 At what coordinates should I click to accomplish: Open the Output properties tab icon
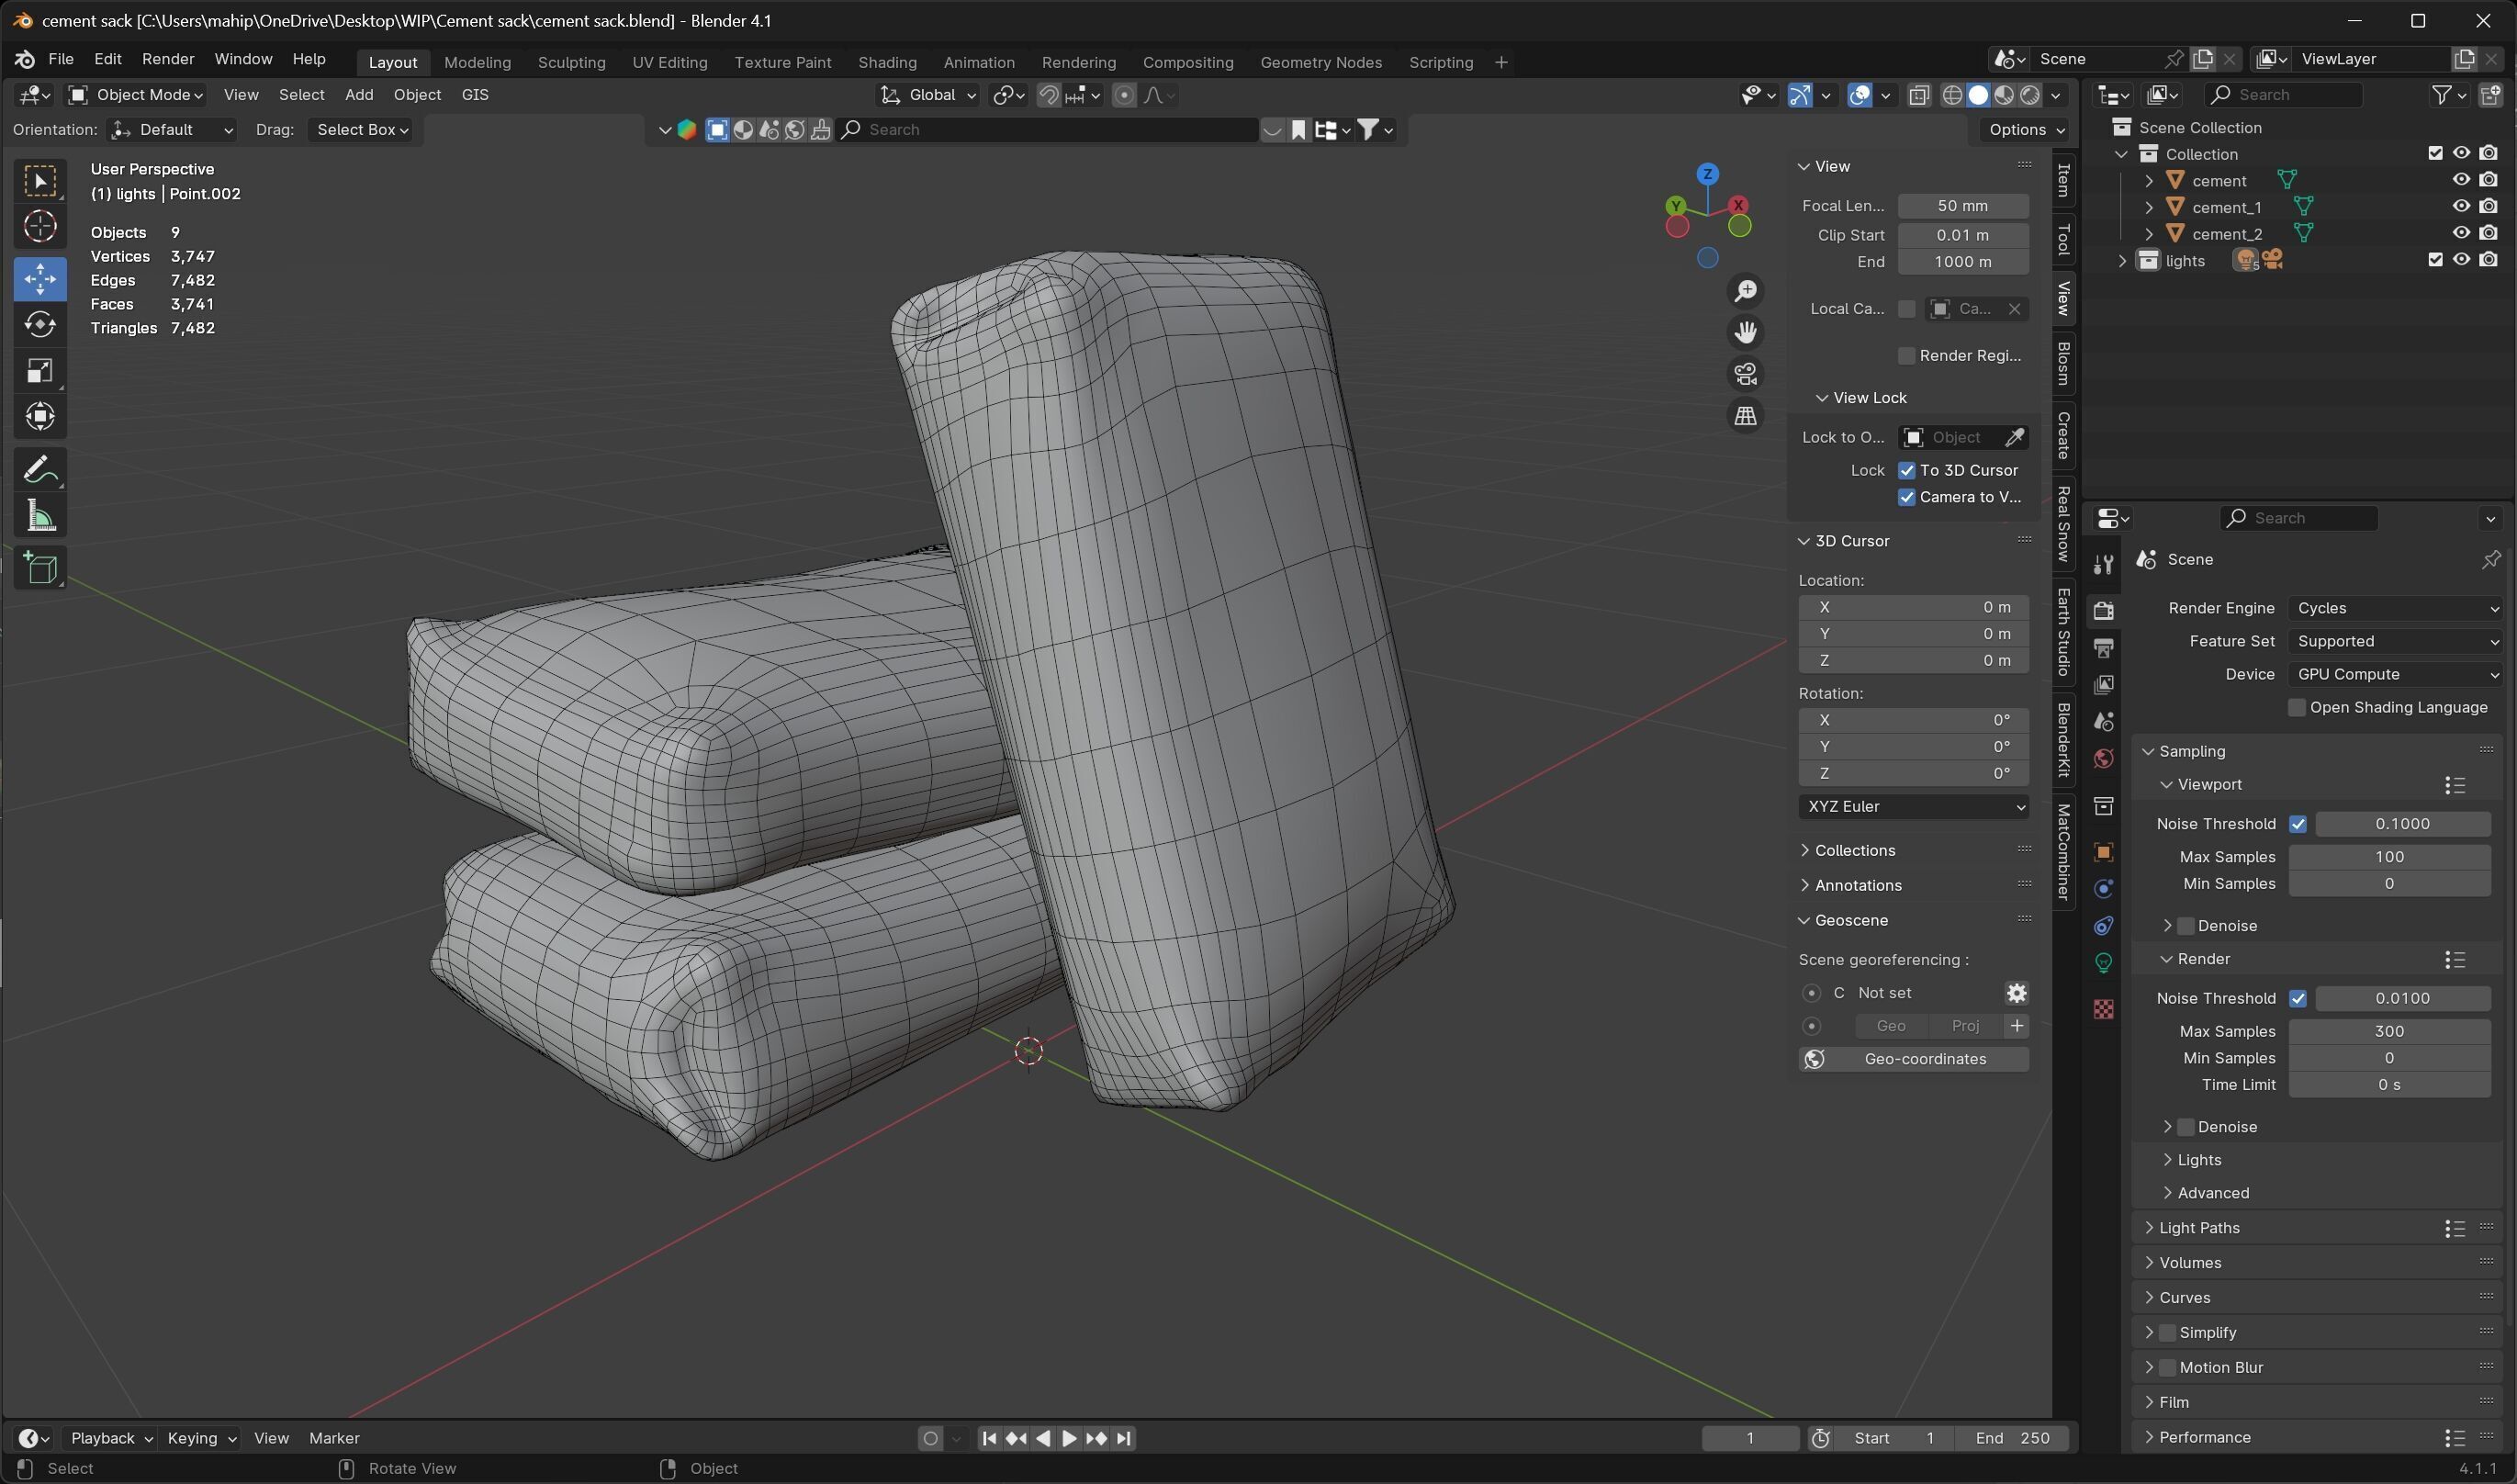coord(2103,647)
